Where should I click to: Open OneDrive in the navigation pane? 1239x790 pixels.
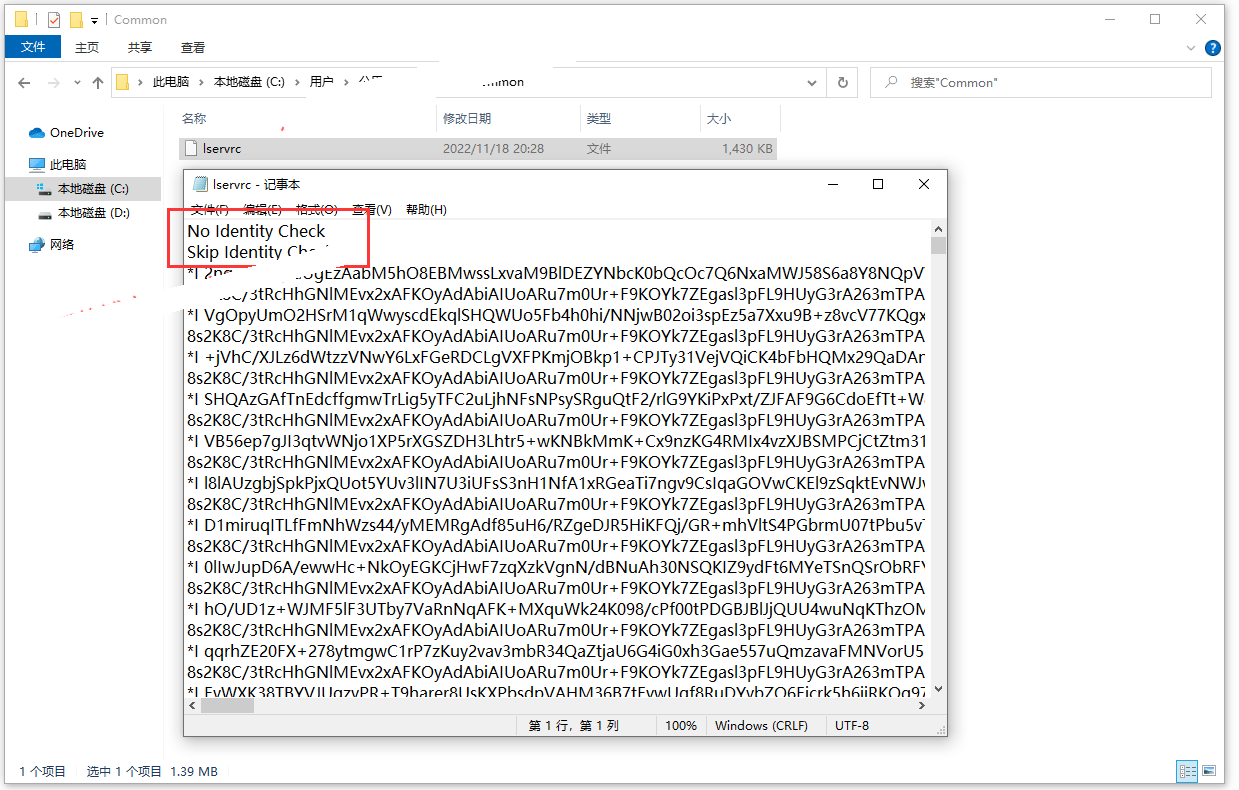[77, 132]
